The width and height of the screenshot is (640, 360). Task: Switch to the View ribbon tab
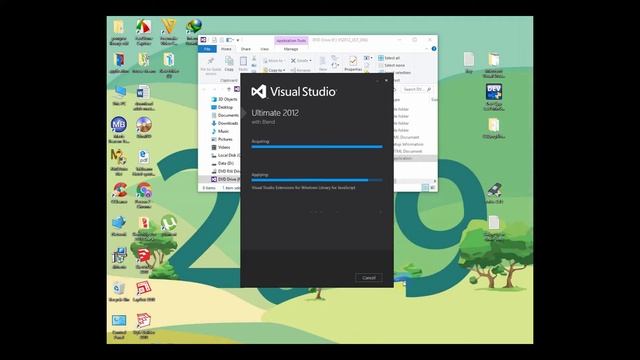[264, 49]
